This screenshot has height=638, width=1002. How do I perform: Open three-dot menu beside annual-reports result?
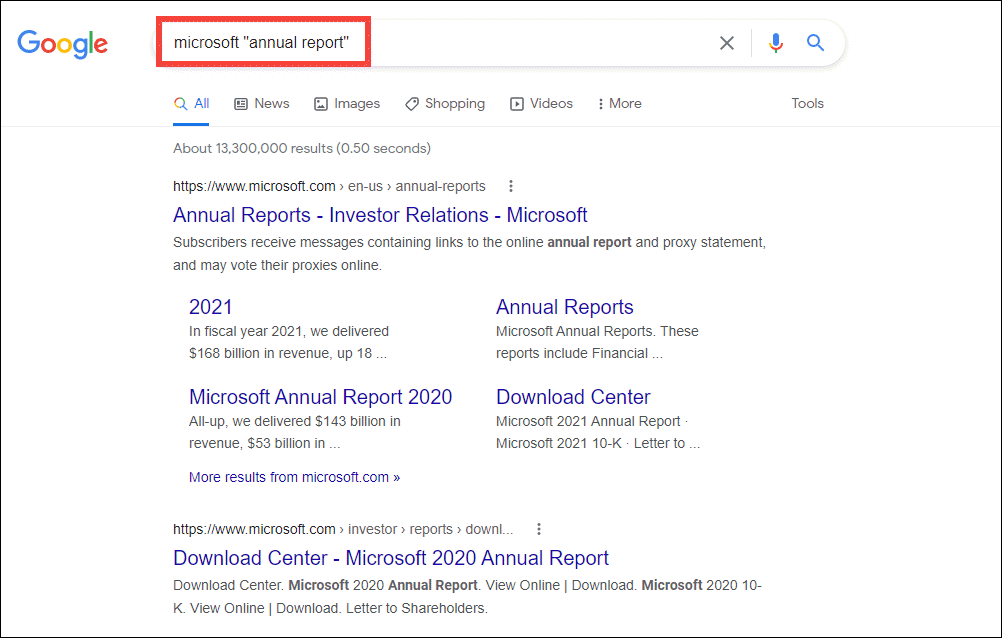tap(511, 186)
